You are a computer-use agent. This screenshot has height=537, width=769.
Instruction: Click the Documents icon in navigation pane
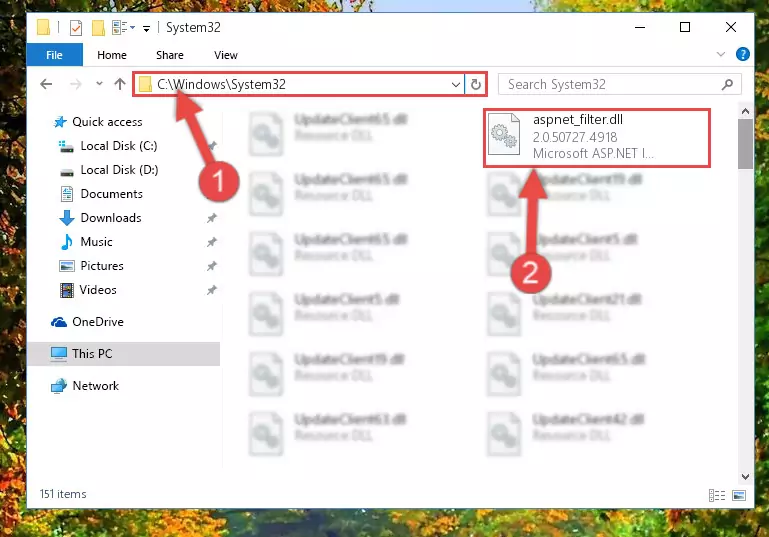point(67,194)
